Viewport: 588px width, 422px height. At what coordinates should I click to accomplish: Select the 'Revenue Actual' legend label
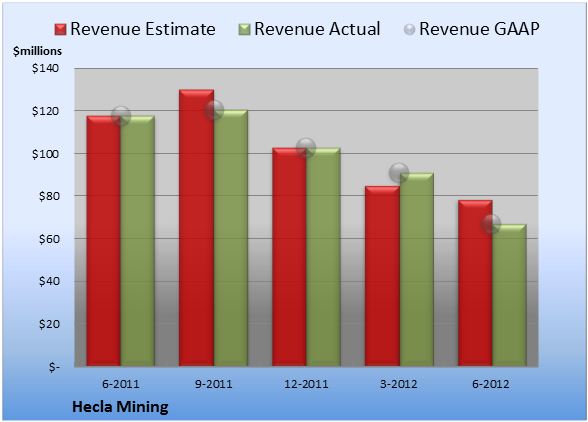click(x=317, y=29)
